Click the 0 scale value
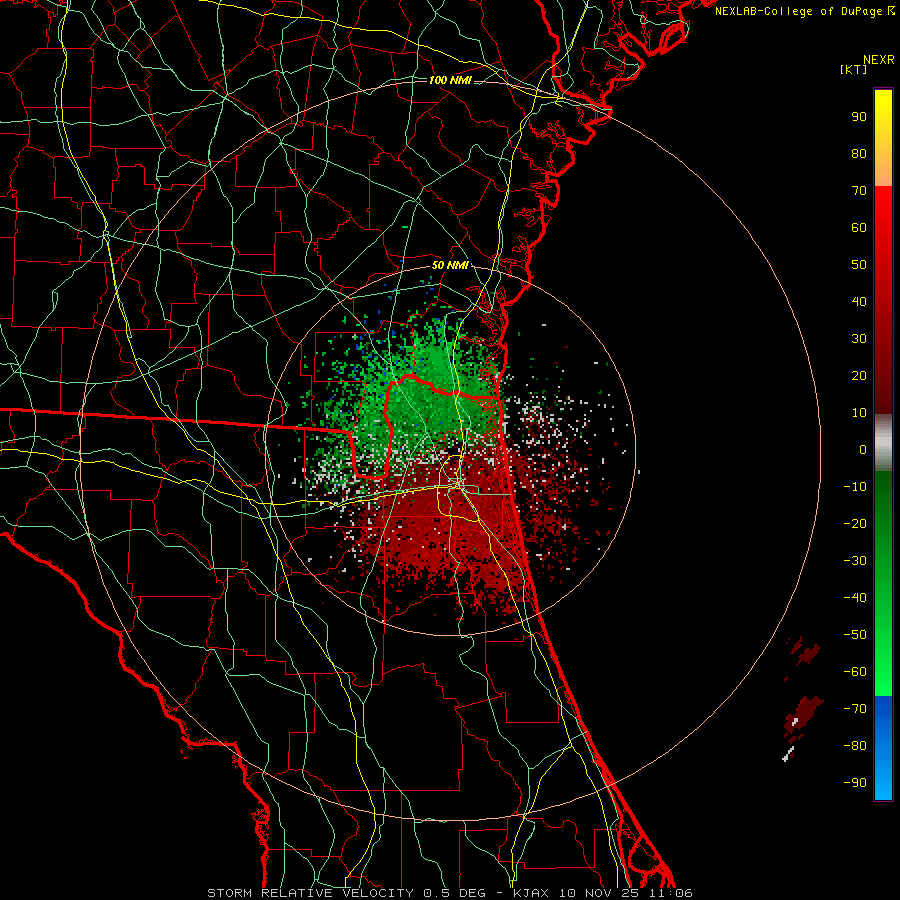Image resolution: width=900 pixels, height=900 pixels. 863,450
